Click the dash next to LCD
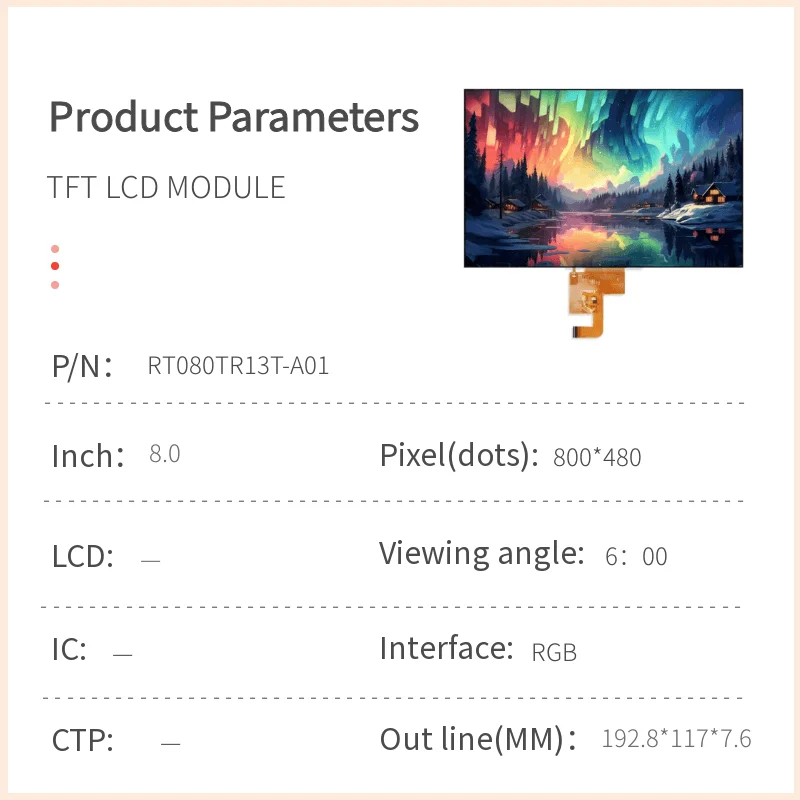 point(150,561)
